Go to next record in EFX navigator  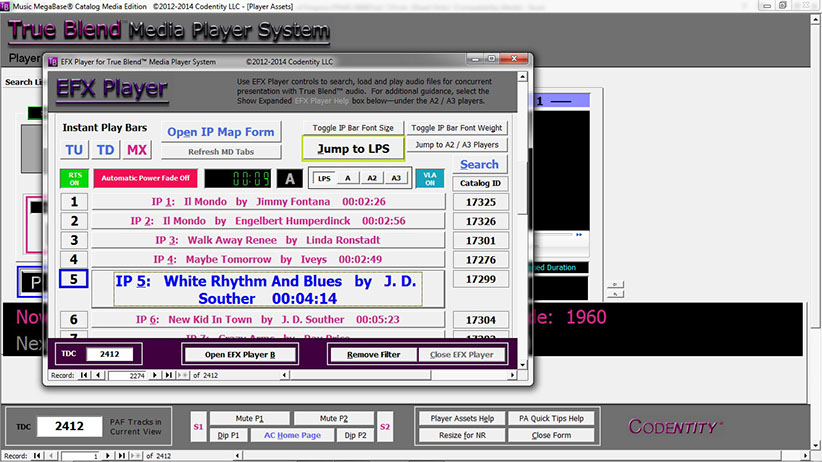(x=155, y=375)
